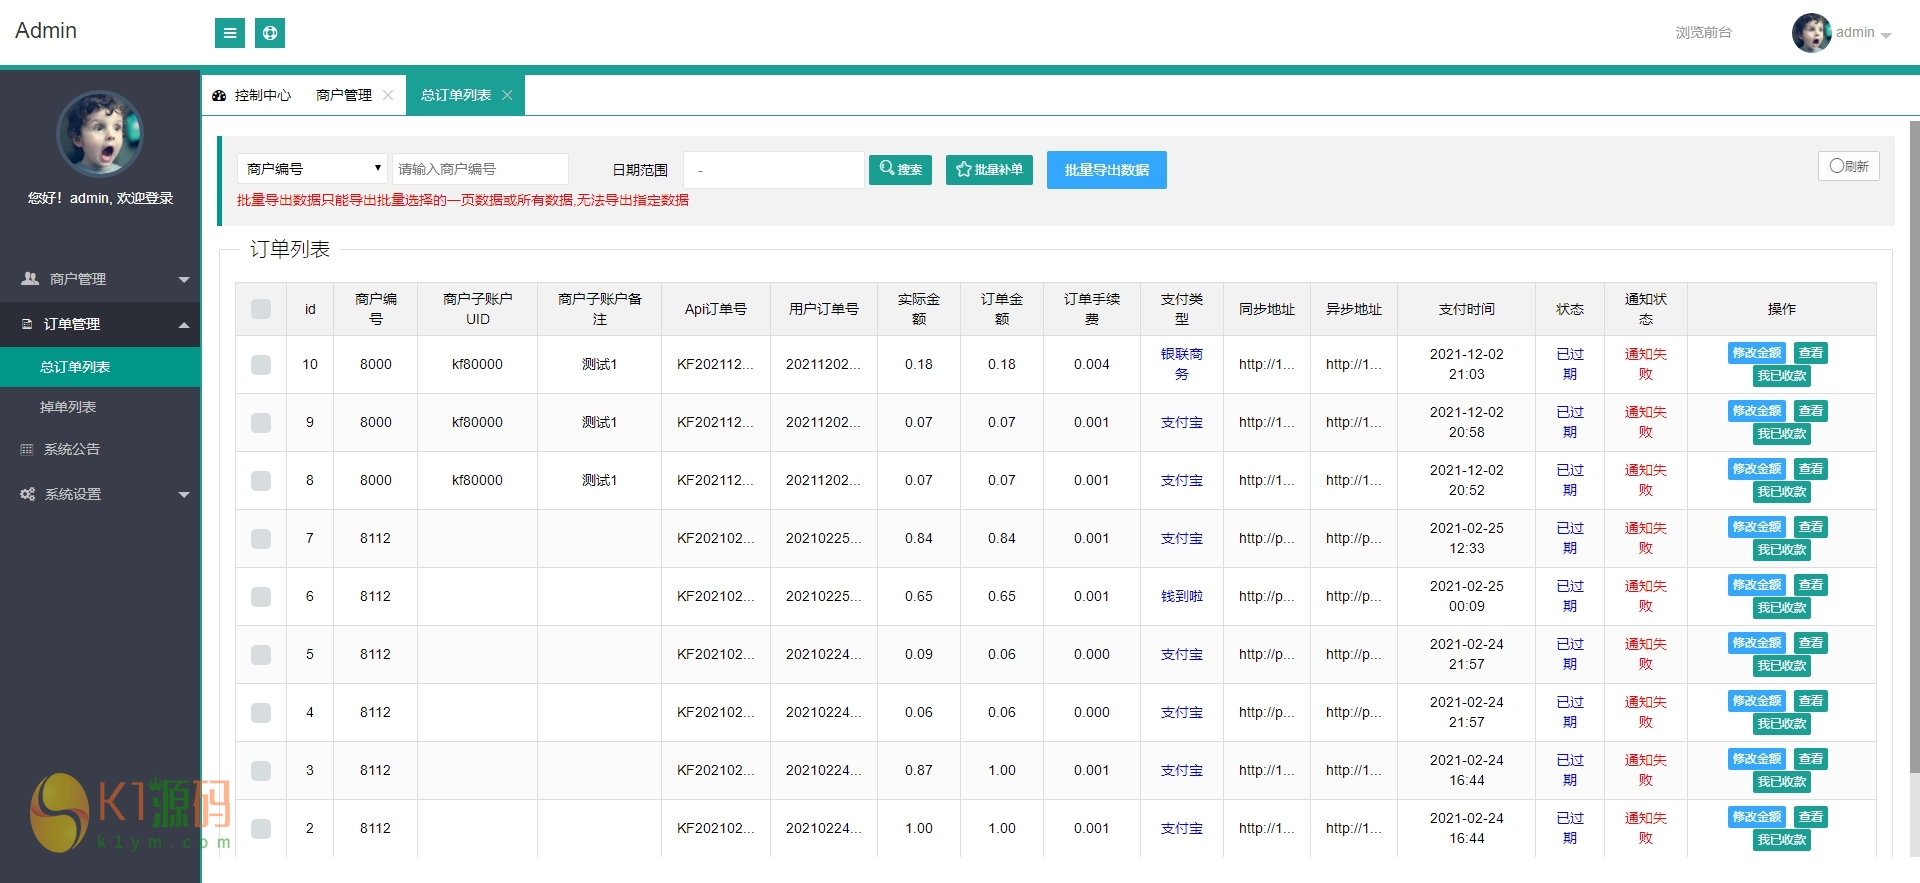Collapse the 订单管理 sidebar menu arrow
Image resolution: width=1920 pixels, height=883 pixels.
pyautogui.click(x=184, y=325)
